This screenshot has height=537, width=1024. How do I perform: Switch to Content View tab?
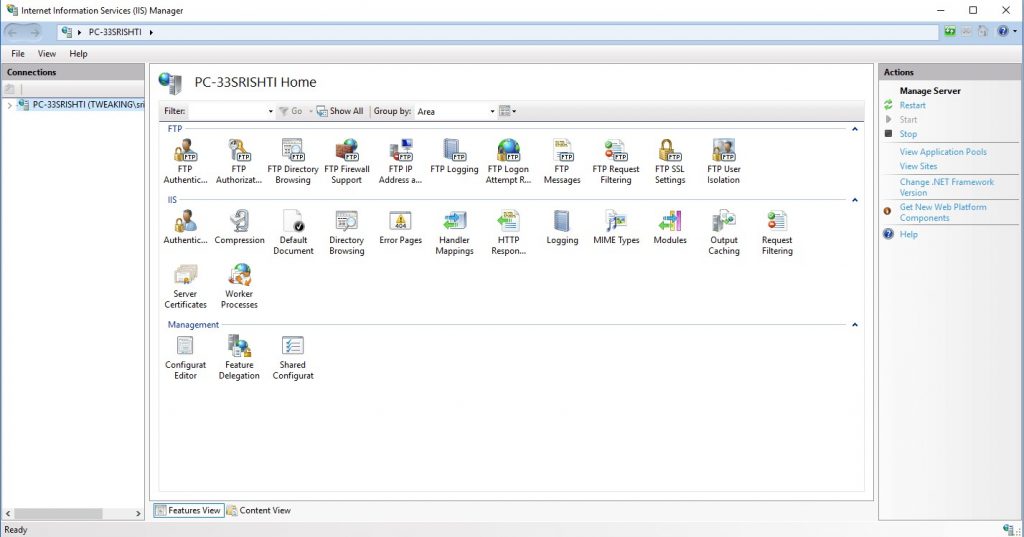point(259,510)
